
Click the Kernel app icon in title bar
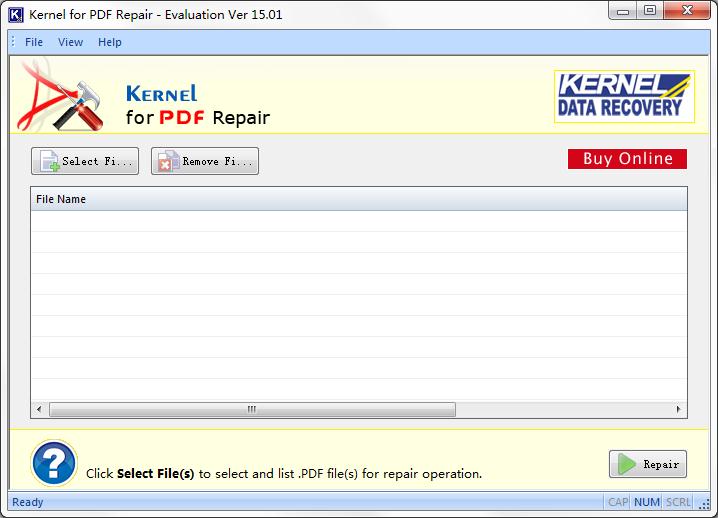click(x=16, y=15)
